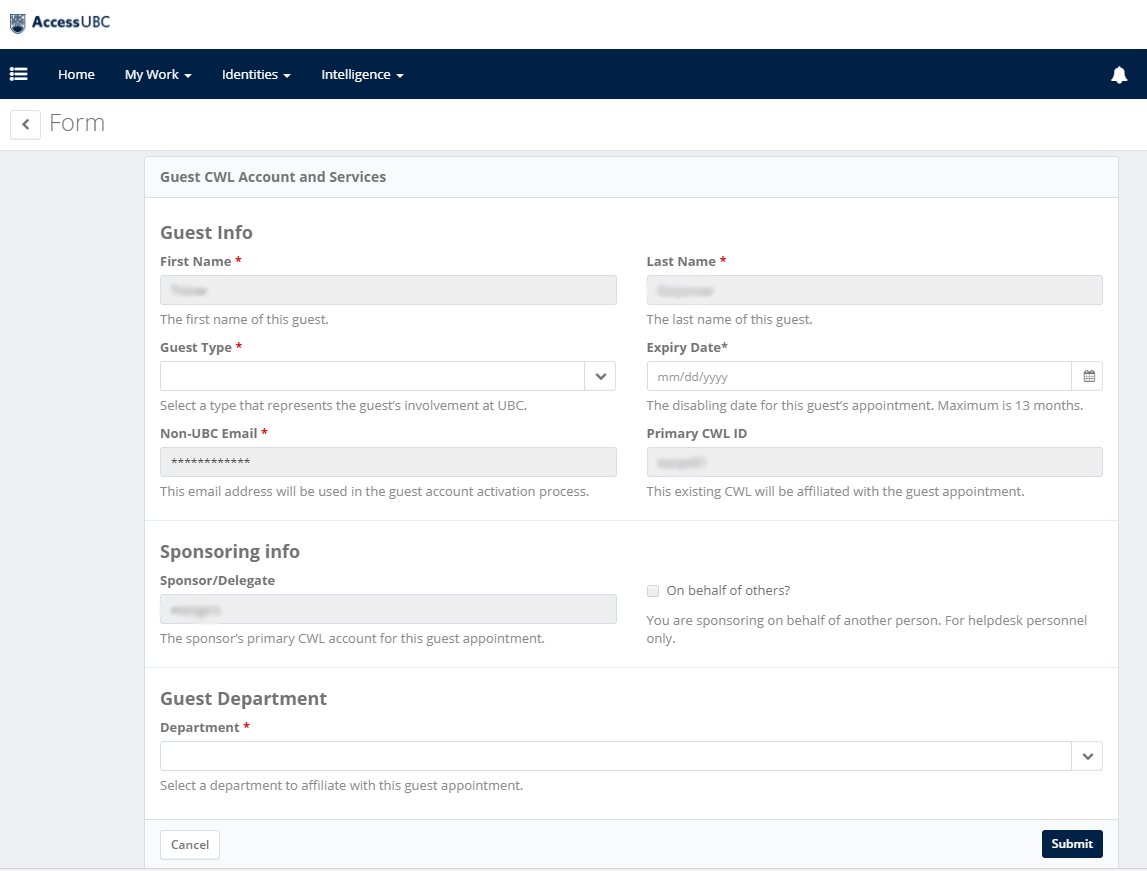Image resolution: width=1147 pixels, height=871 pixels.
Task: Enable the On behalf of others checkbox
Action: [x=653, y=590]
